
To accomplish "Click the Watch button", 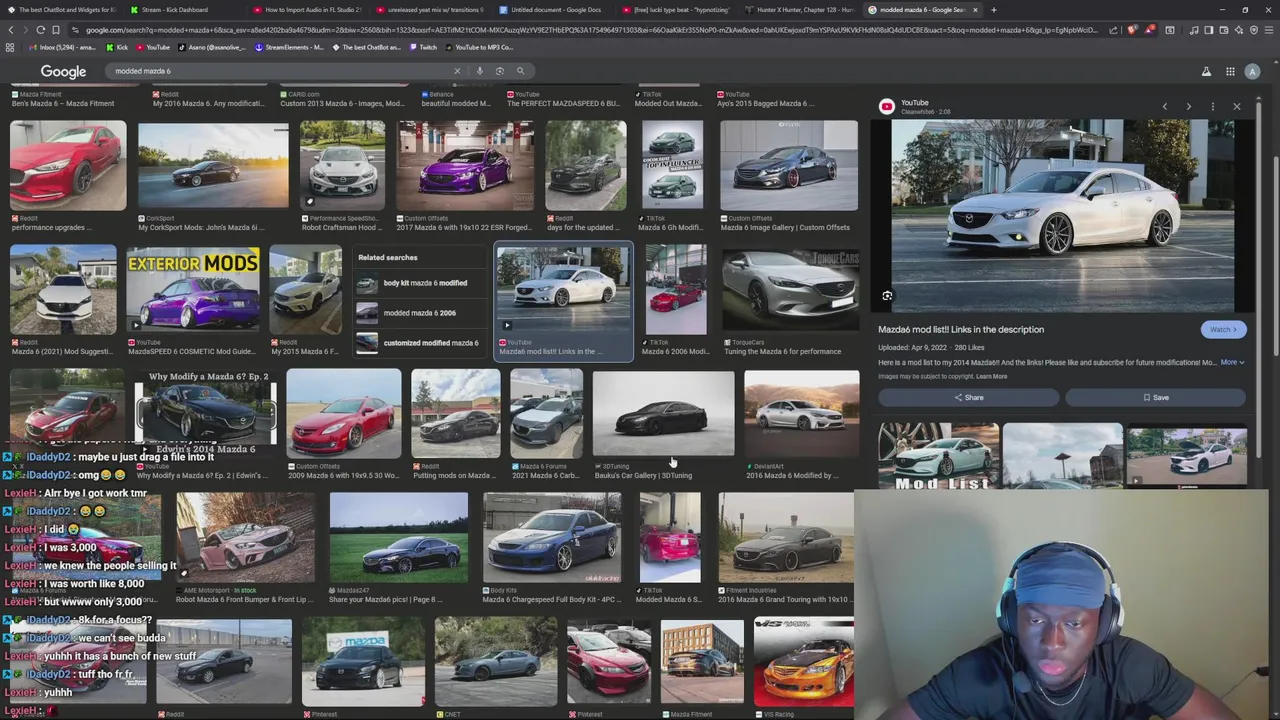I will coord(1223,329).
